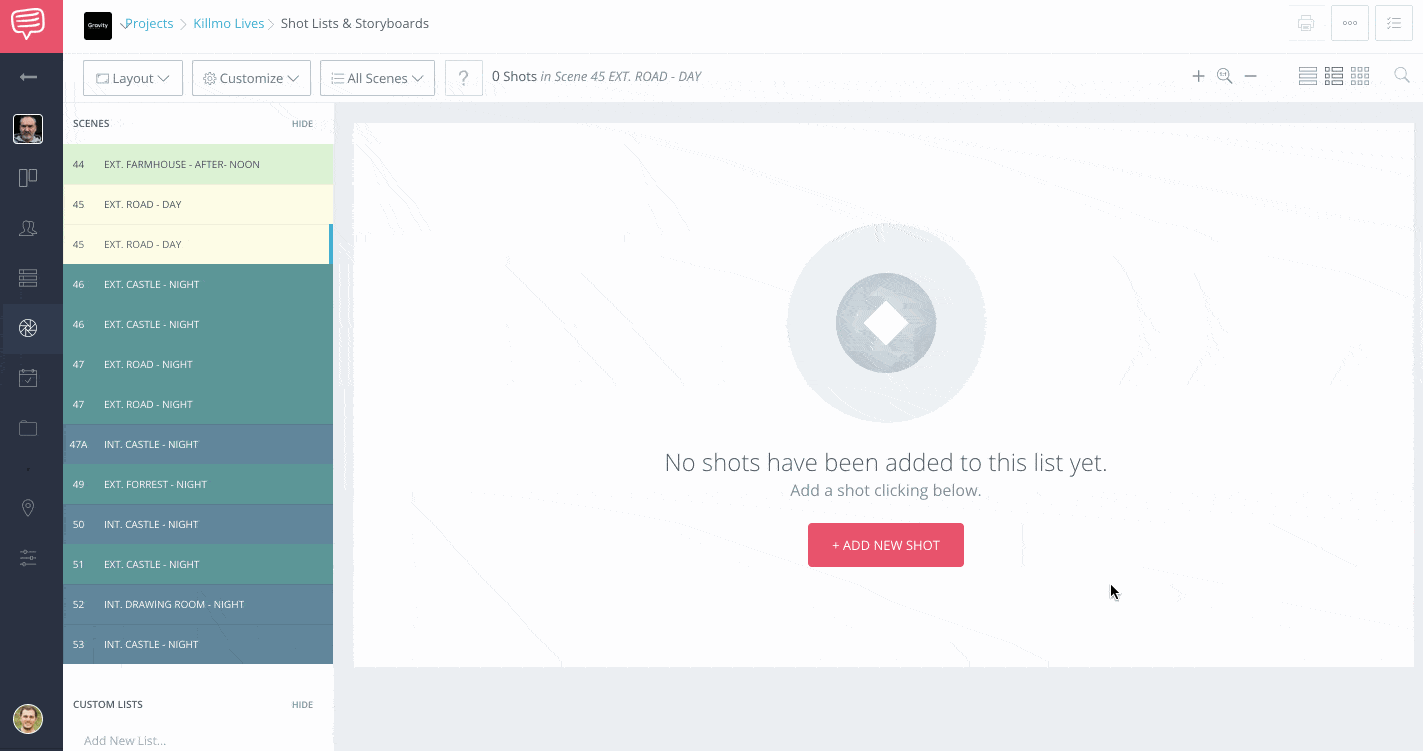Image resolution: width=1423 pixels, height=751 pixels.
Task: Toggle the checklist panel icon at top right
Action: (x=1394, y=23)
